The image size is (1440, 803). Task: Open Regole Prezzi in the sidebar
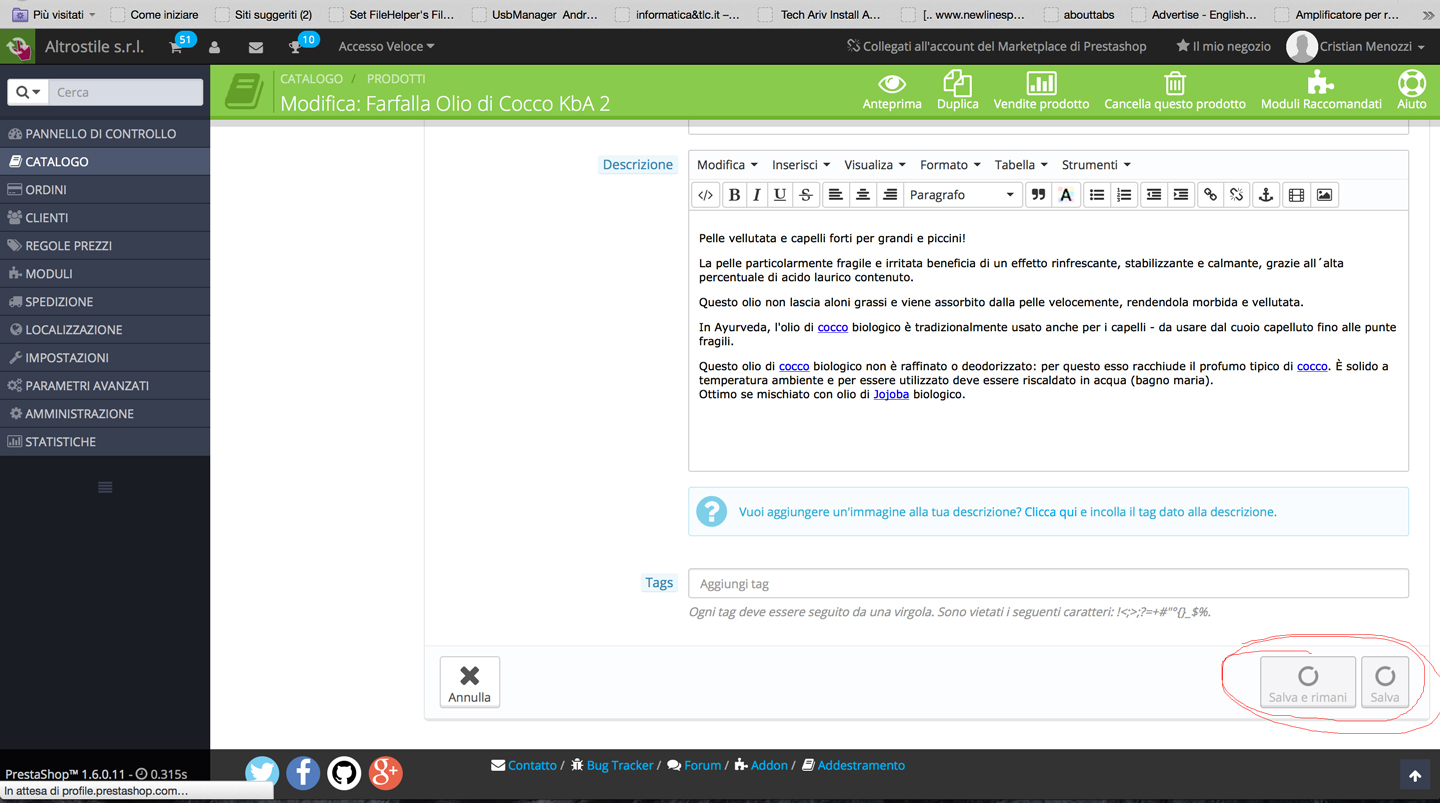coord(105,246)
